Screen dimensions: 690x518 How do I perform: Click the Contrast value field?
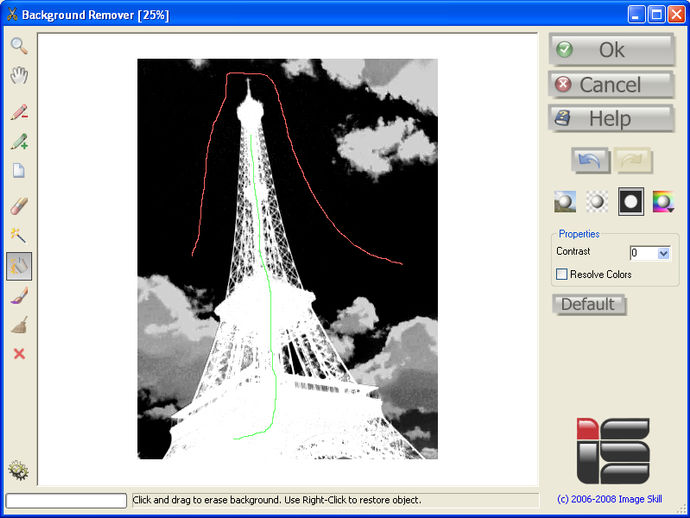(x=644, y=253)
